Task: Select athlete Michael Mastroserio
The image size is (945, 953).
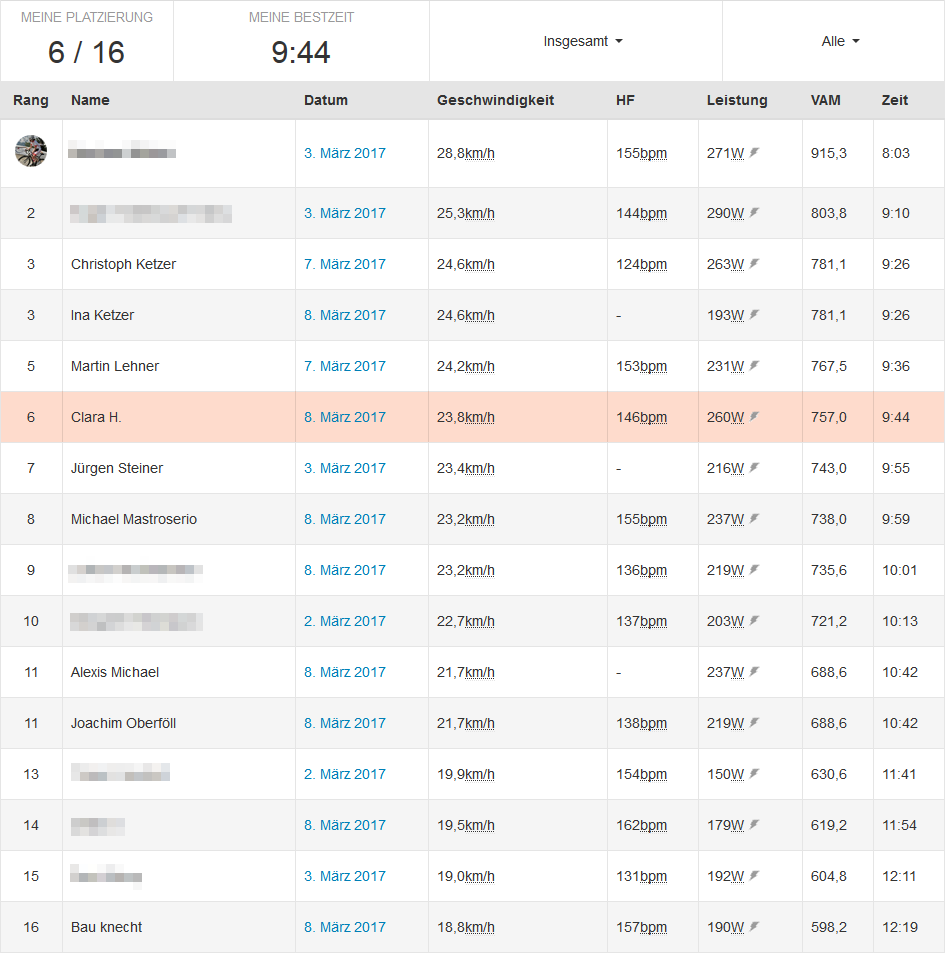Action: click(134, 519)
